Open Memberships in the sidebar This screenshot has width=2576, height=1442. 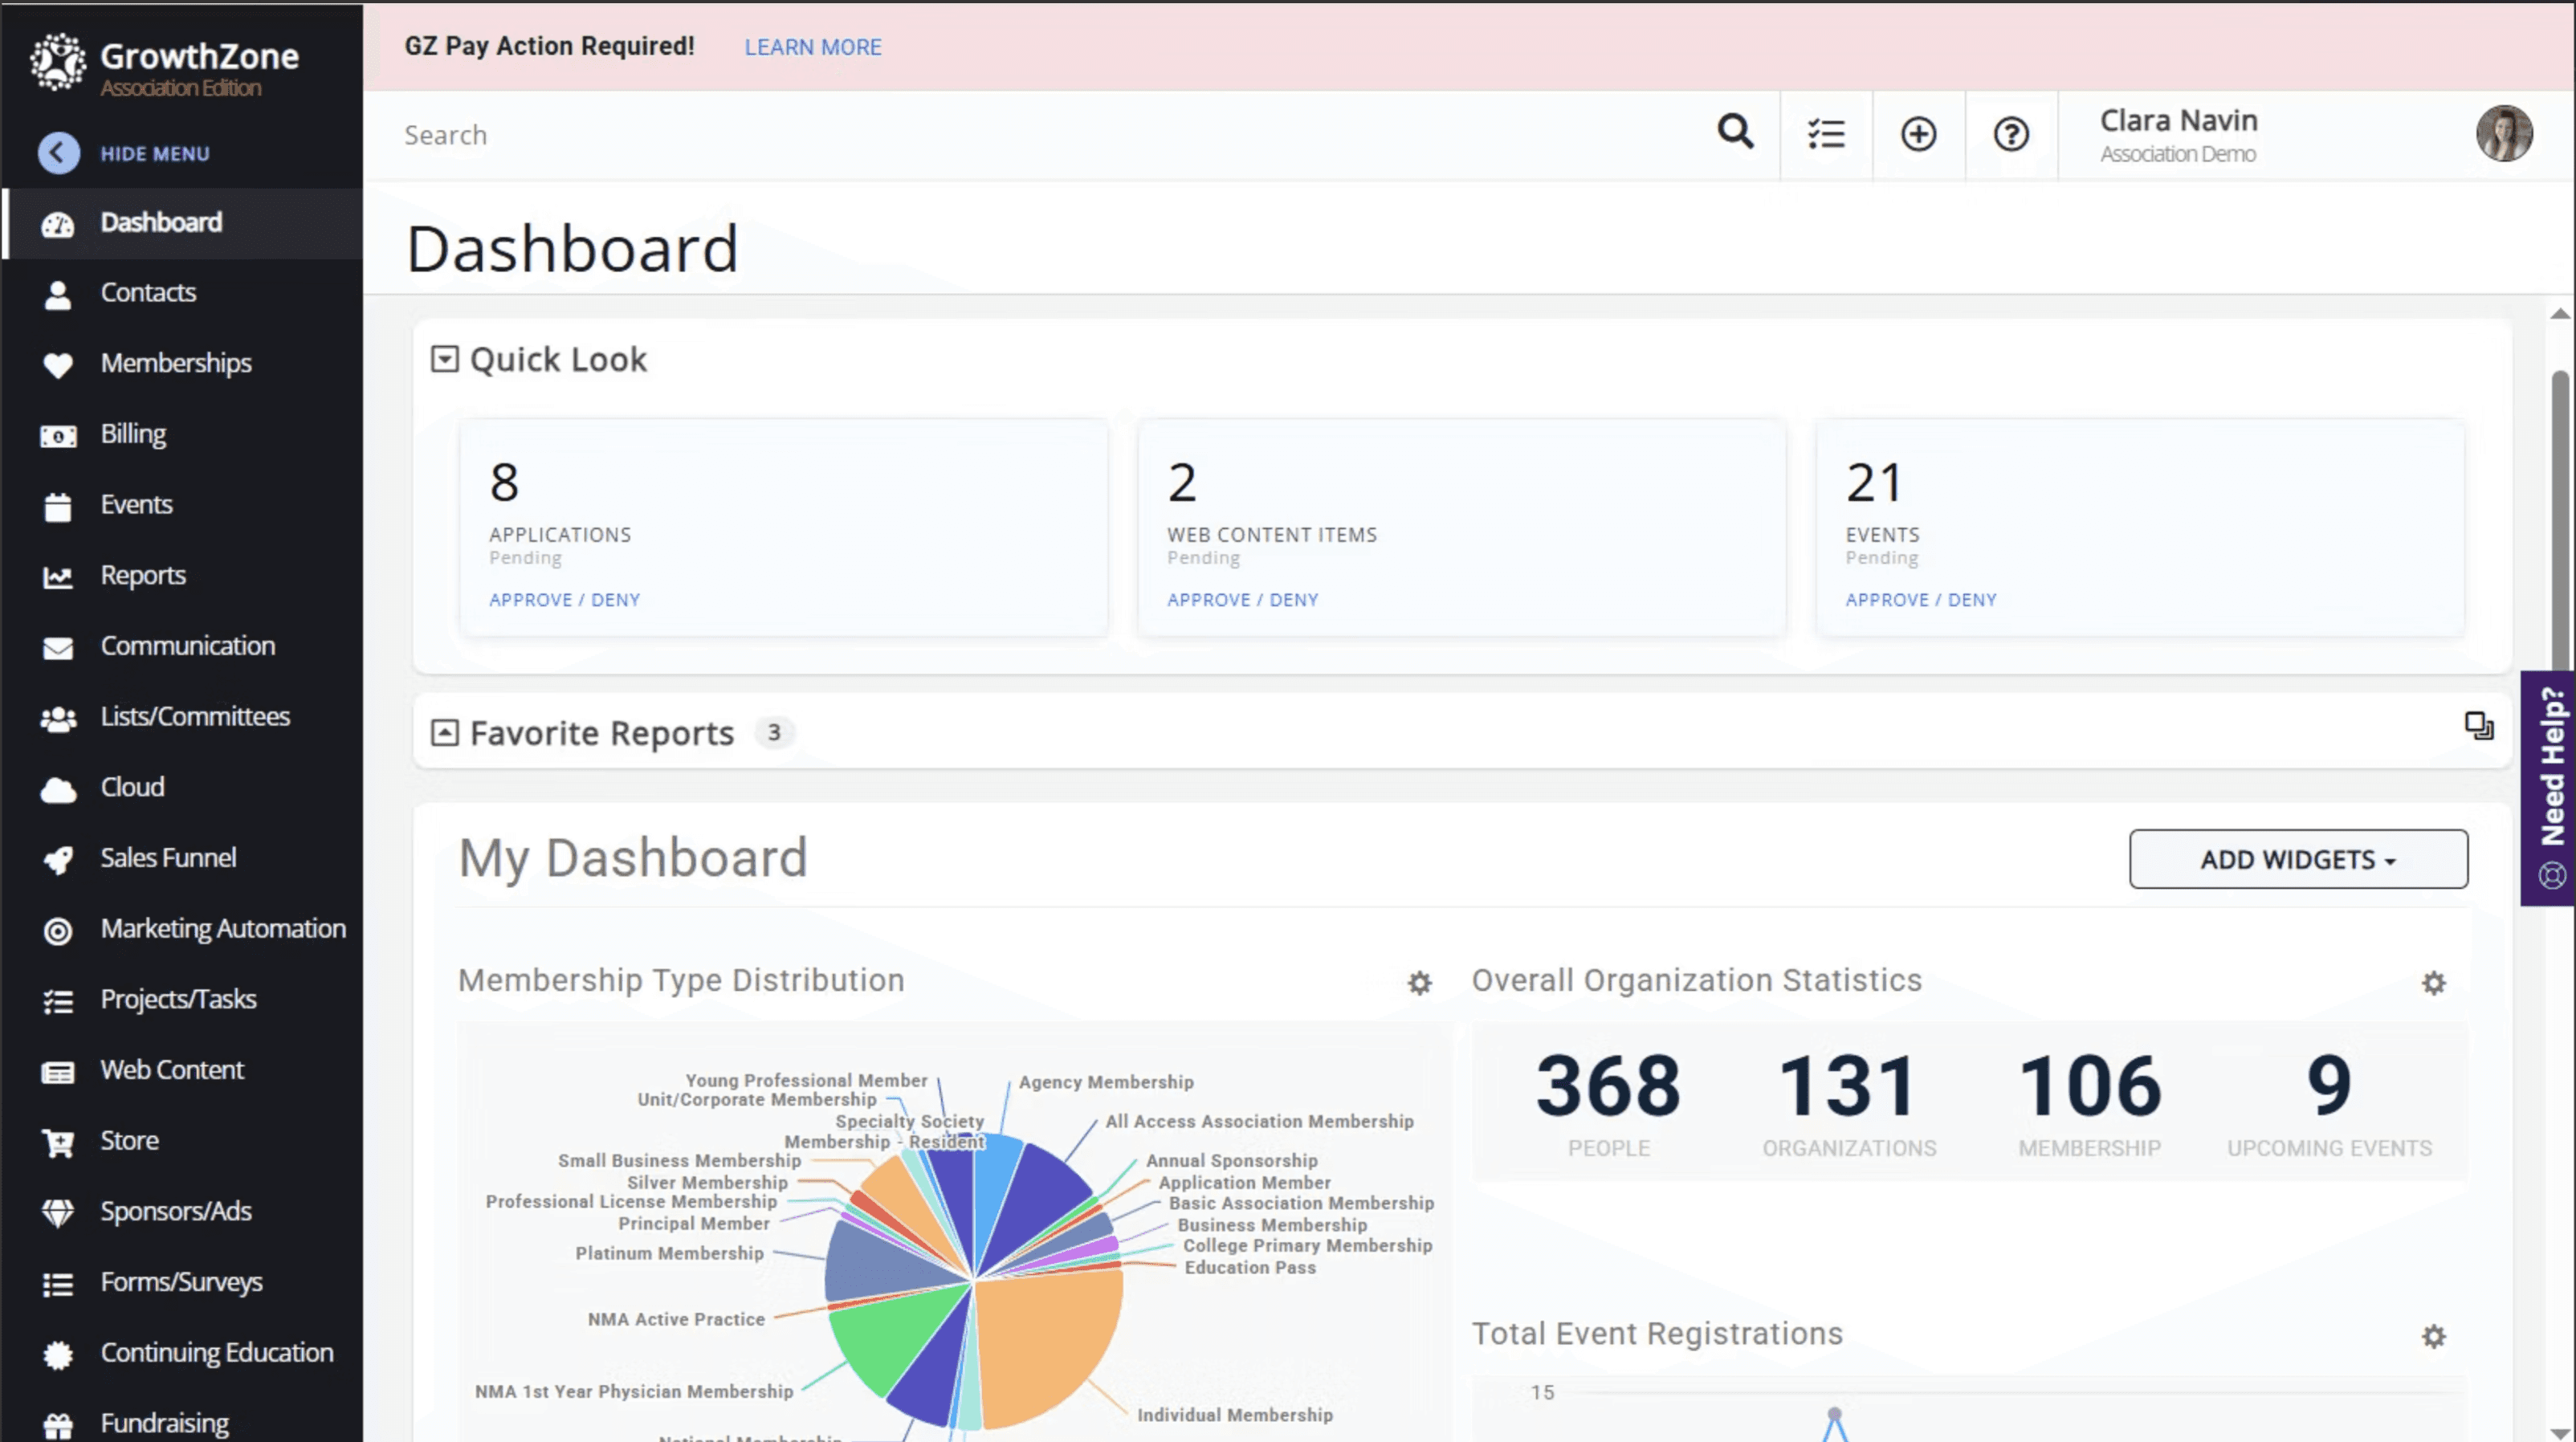[x=175, y=363]
